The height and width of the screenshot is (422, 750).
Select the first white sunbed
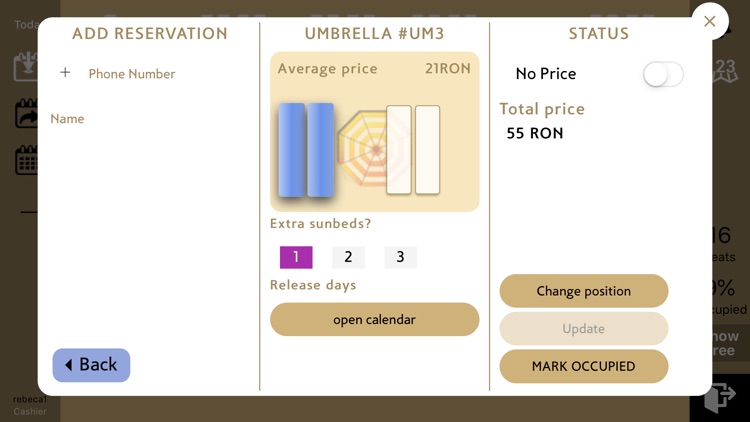[x=399, y=150]
